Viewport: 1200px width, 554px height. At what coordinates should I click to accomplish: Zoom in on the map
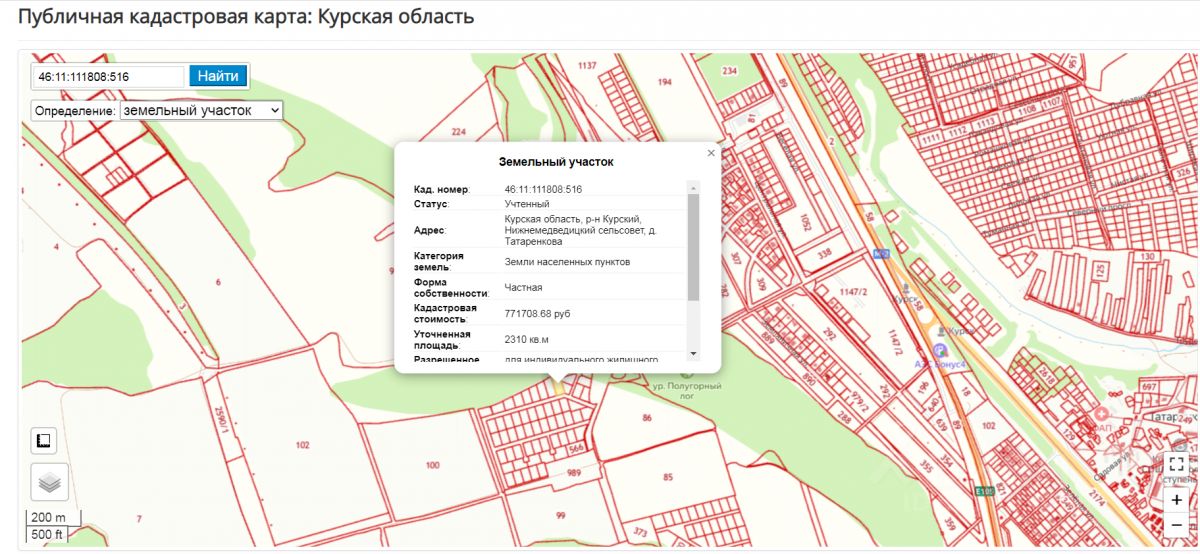pos(1177,499)
